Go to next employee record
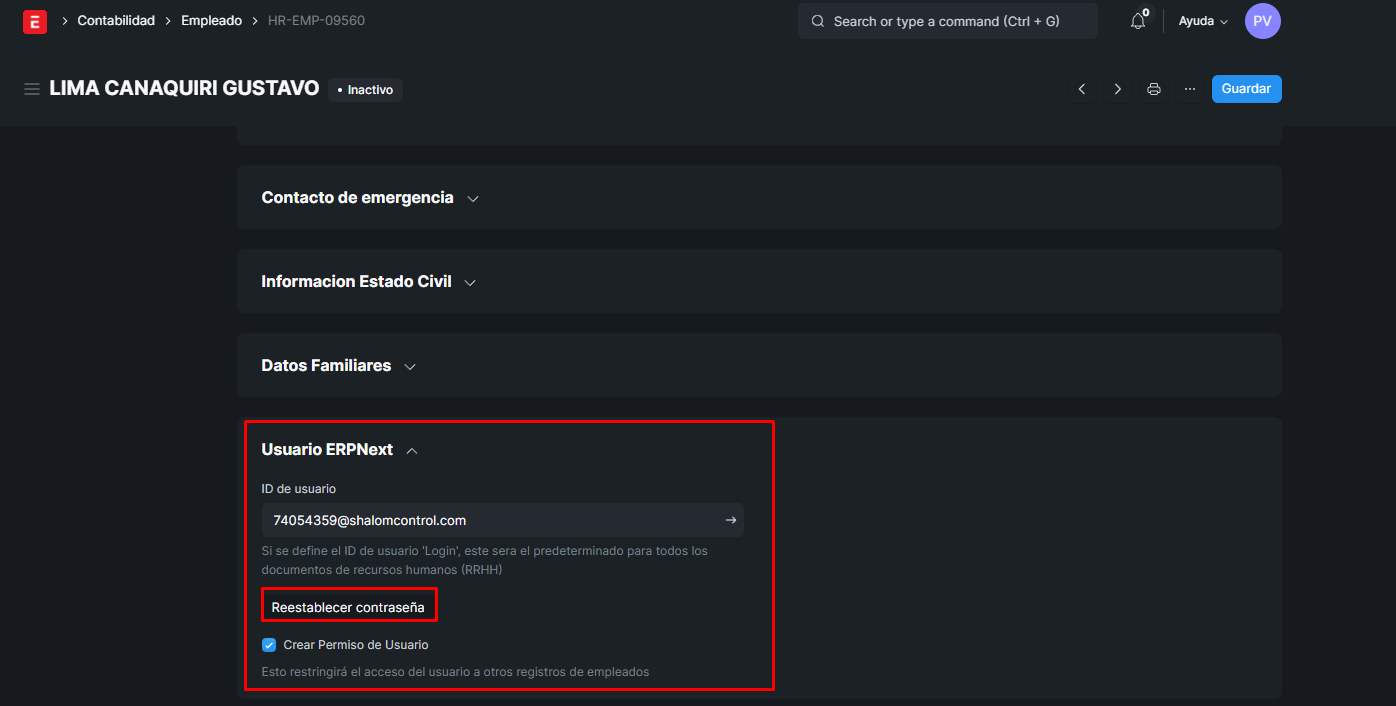The width and height of the screenshot is (1396, 706). click(x=1118, y=89)
